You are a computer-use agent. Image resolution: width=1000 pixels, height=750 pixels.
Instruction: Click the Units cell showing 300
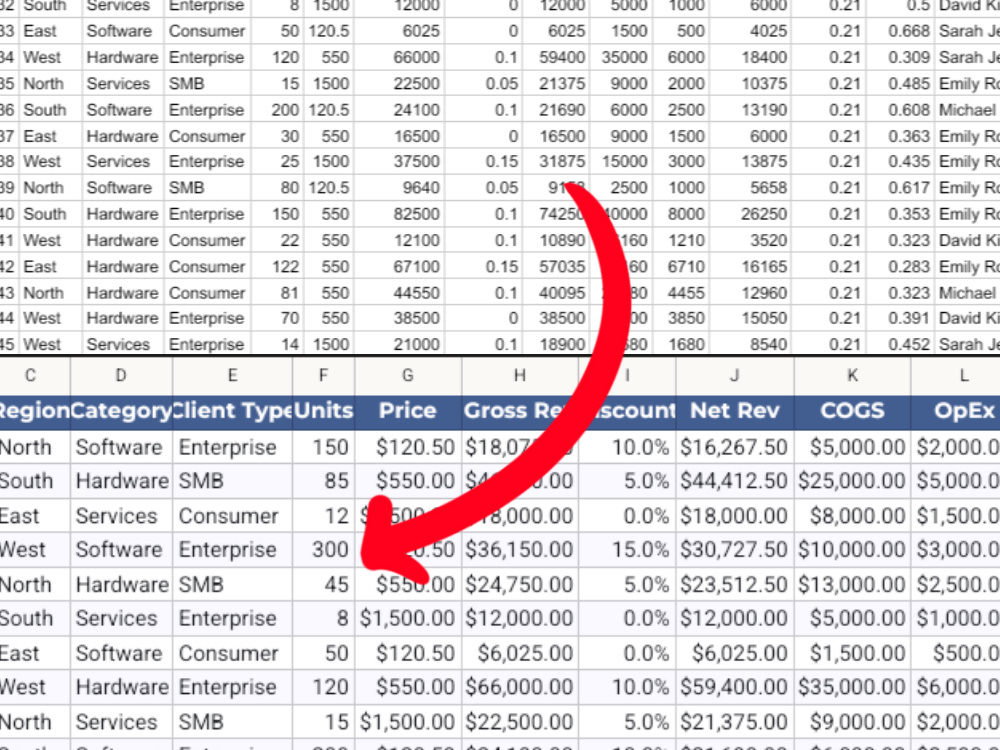click(x=323, y=550)
